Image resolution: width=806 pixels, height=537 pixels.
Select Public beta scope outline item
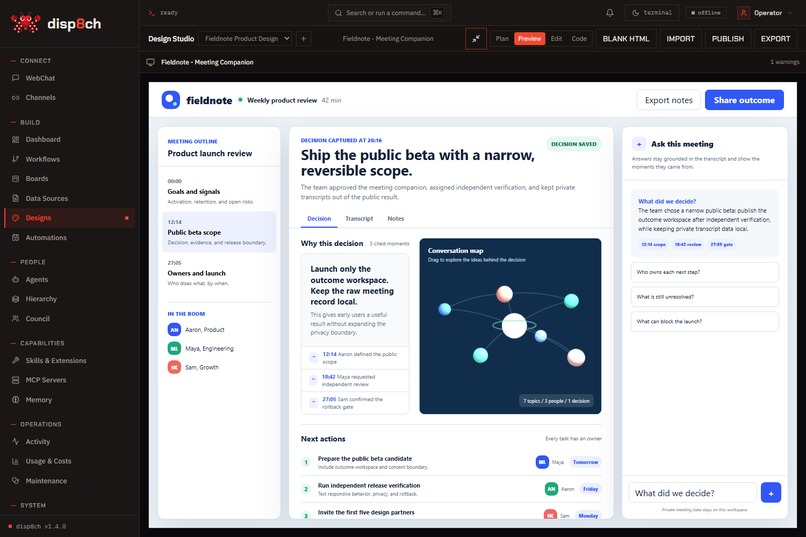218,232
